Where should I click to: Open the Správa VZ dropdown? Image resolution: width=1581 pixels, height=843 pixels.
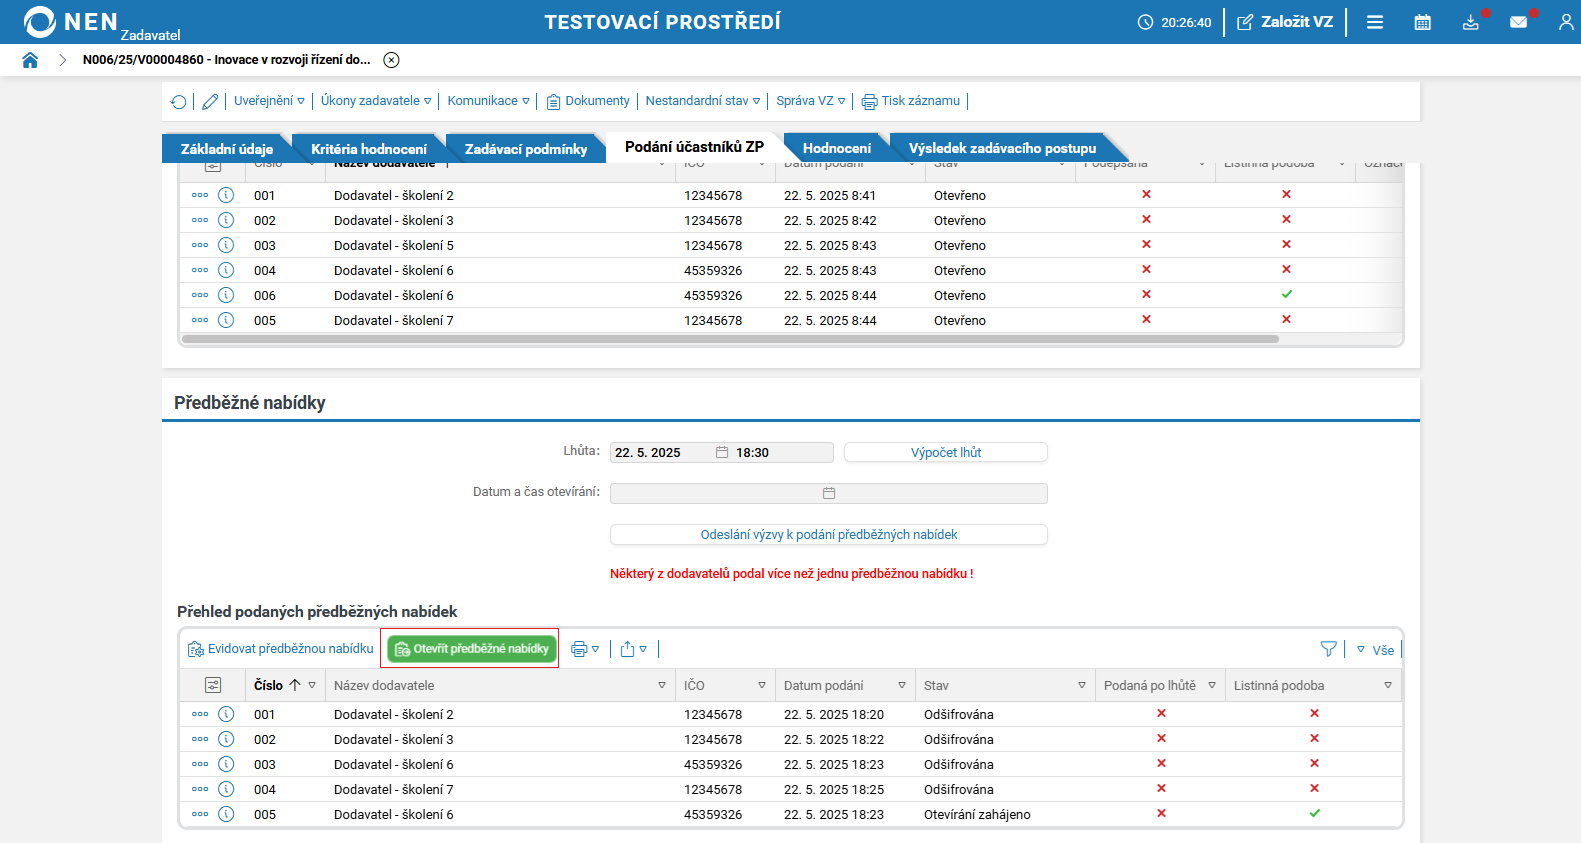point(810,101)
